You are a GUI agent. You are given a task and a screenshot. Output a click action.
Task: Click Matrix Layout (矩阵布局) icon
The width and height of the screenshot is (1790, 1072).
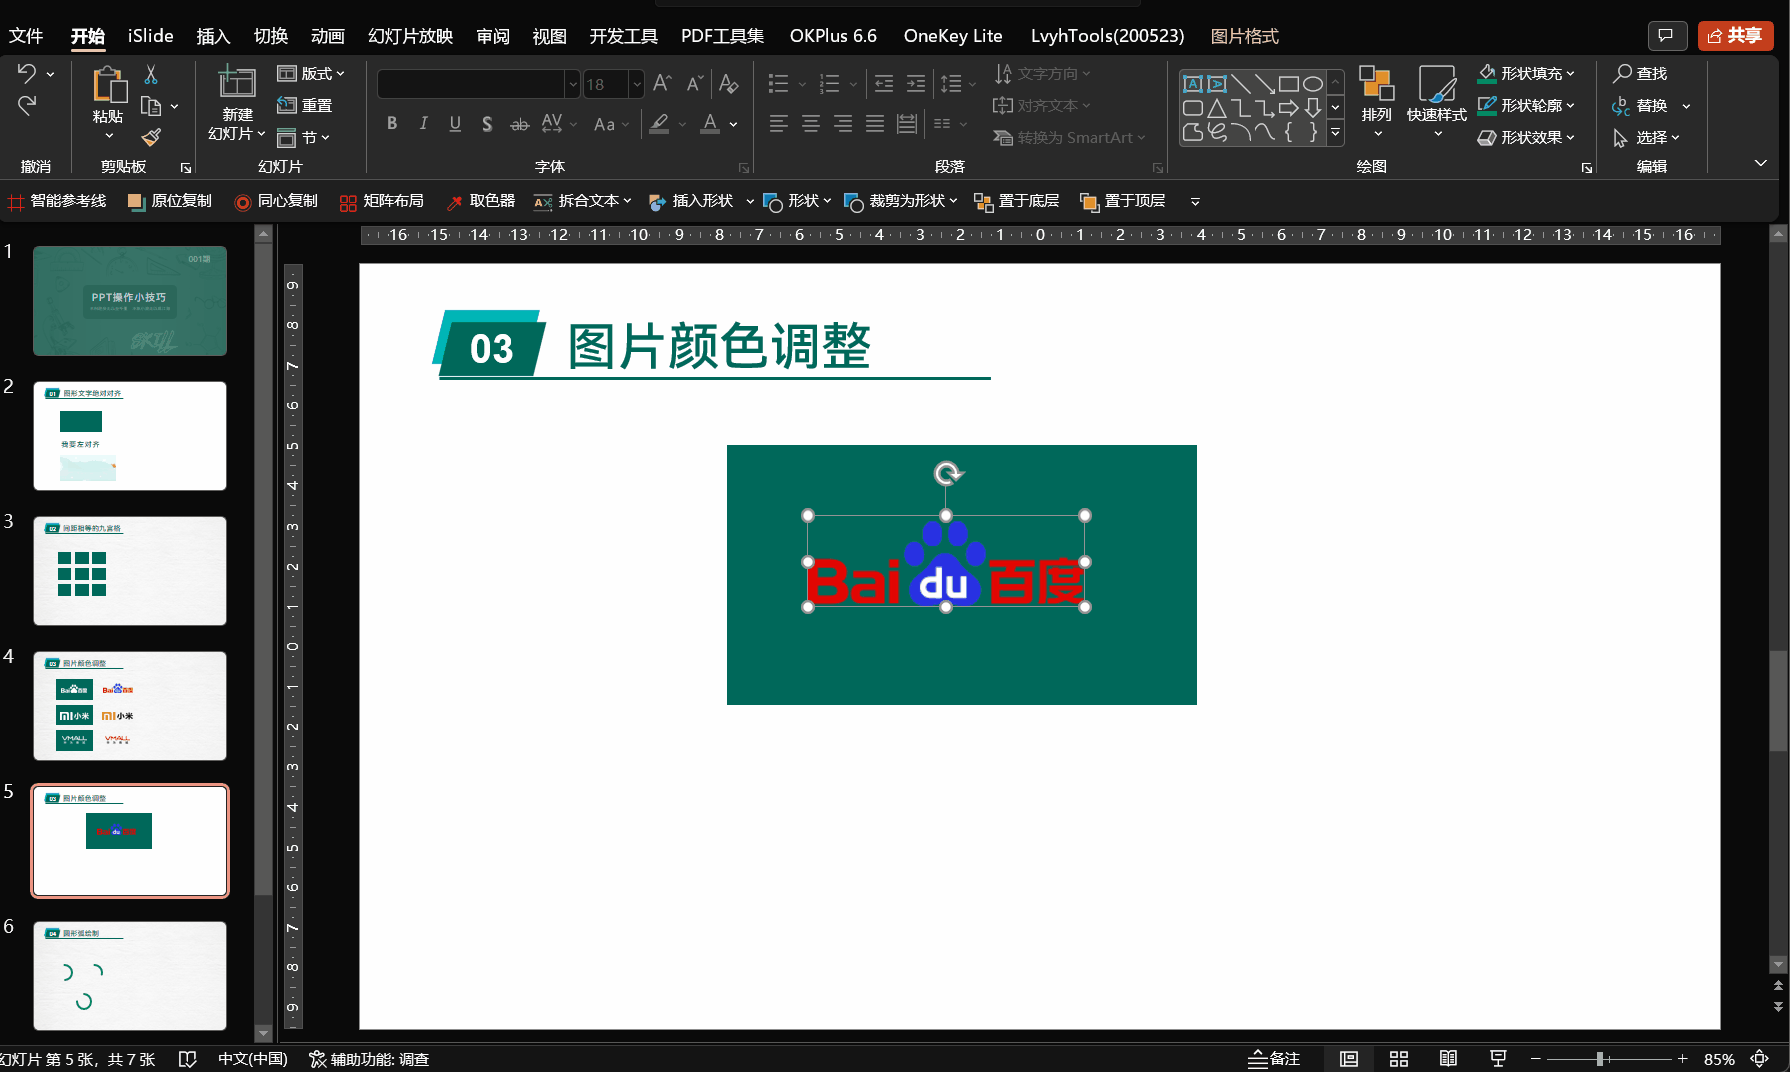348,202
